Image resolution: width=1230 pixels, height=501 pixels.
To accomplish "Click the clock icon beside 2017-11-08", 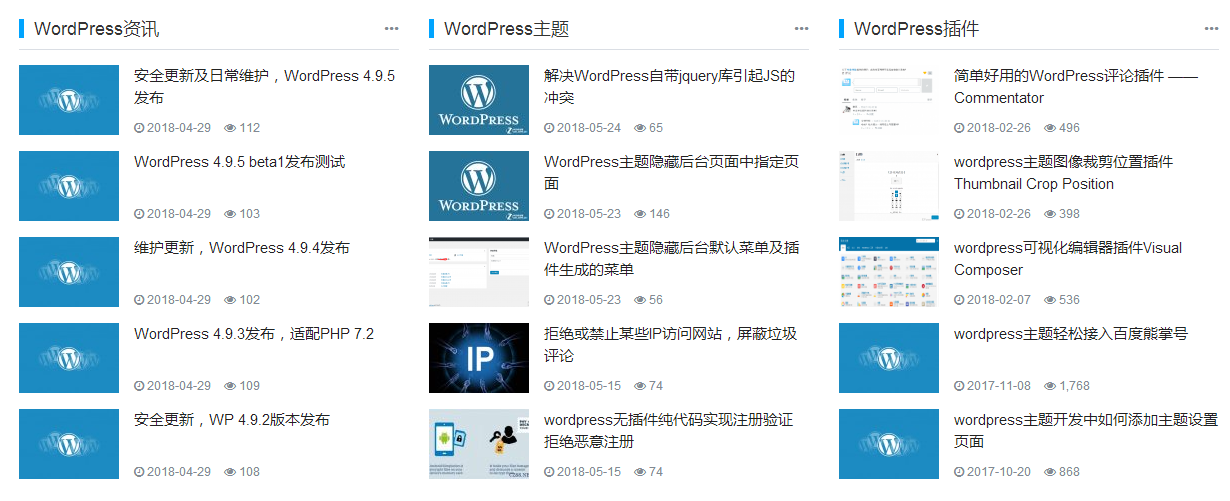I will click(x=959, y=386).
